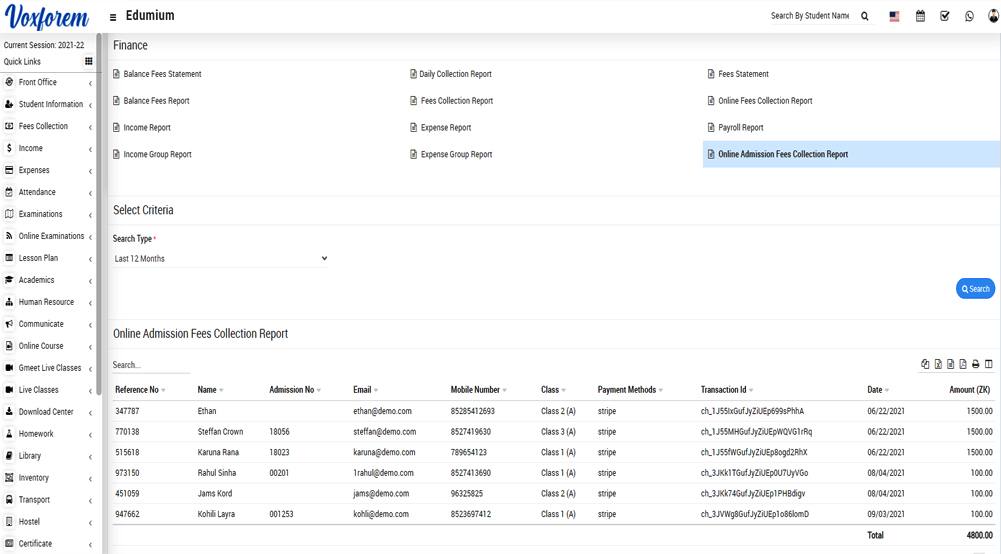Export table to Excel file icon

click(x=938, y=365)
